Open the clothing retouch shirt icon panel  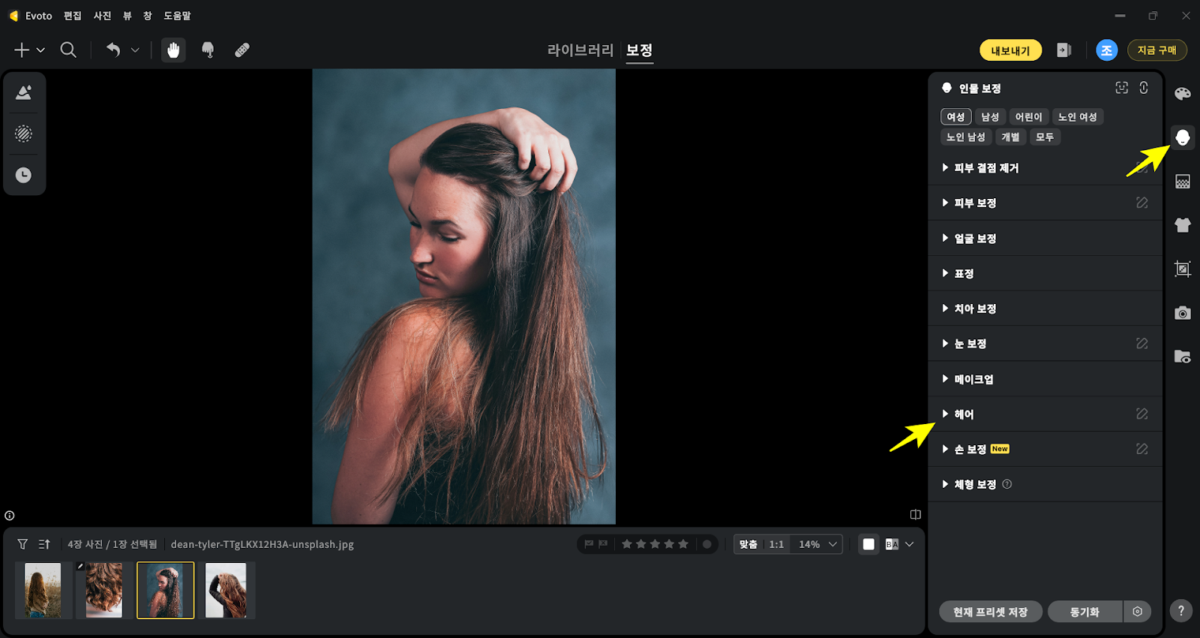pos(1182,225)
